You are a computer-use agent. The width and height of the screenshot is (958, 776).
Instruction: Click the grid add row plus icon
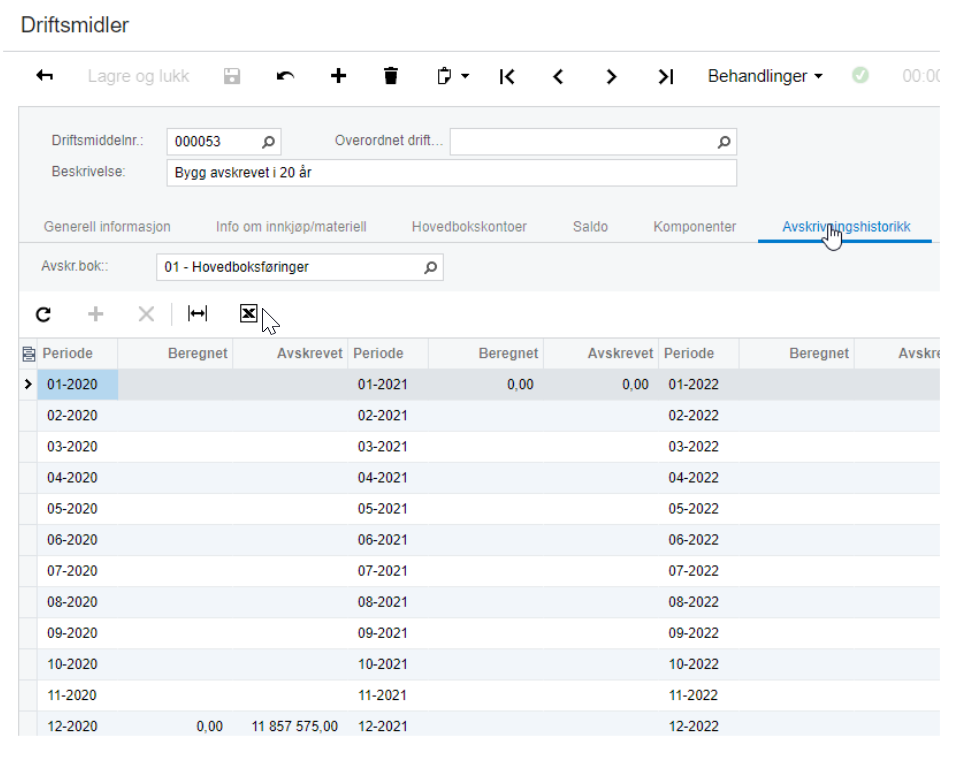tap(95, 314)
